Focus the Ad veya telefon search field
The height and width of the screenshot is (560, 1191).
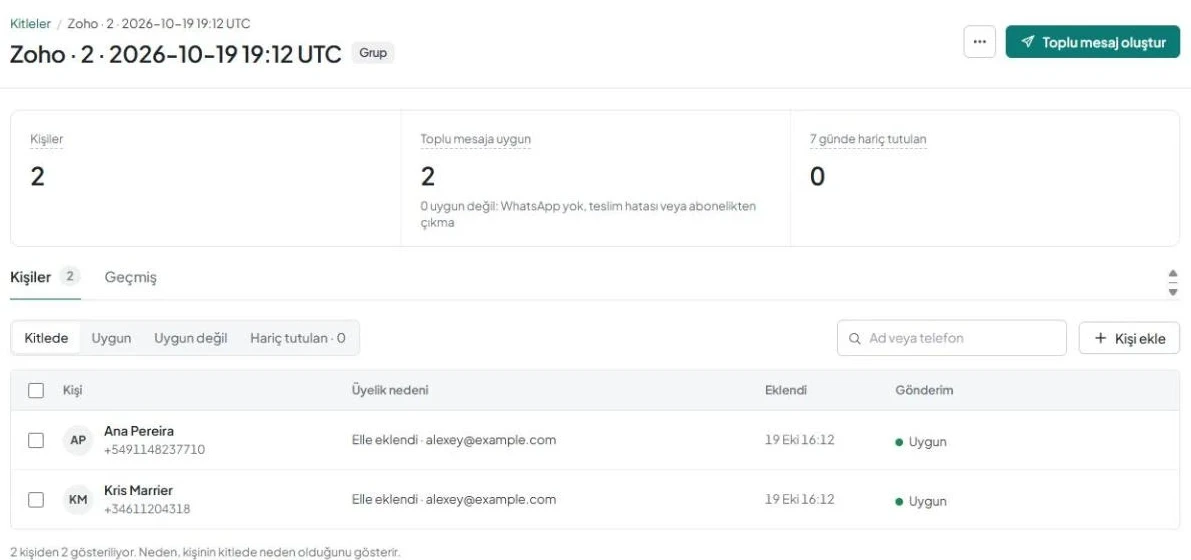click(x=952, y=338)
